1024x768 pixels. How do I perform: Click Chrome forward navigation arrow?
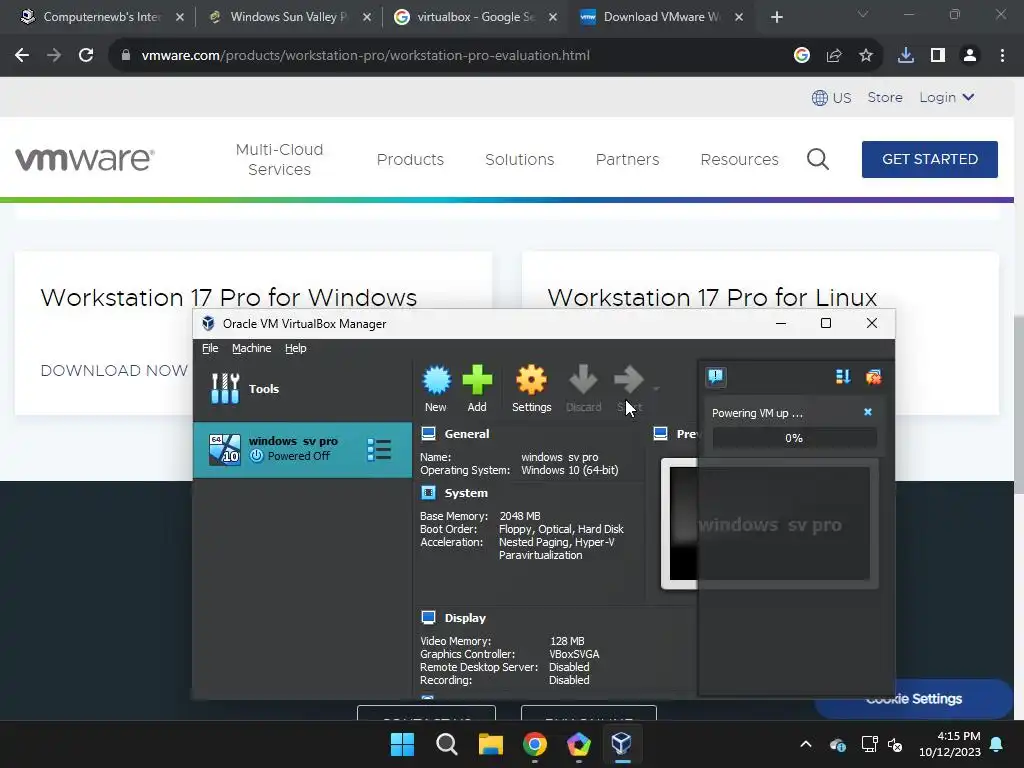pyautogui.click(x=54, y=56)
